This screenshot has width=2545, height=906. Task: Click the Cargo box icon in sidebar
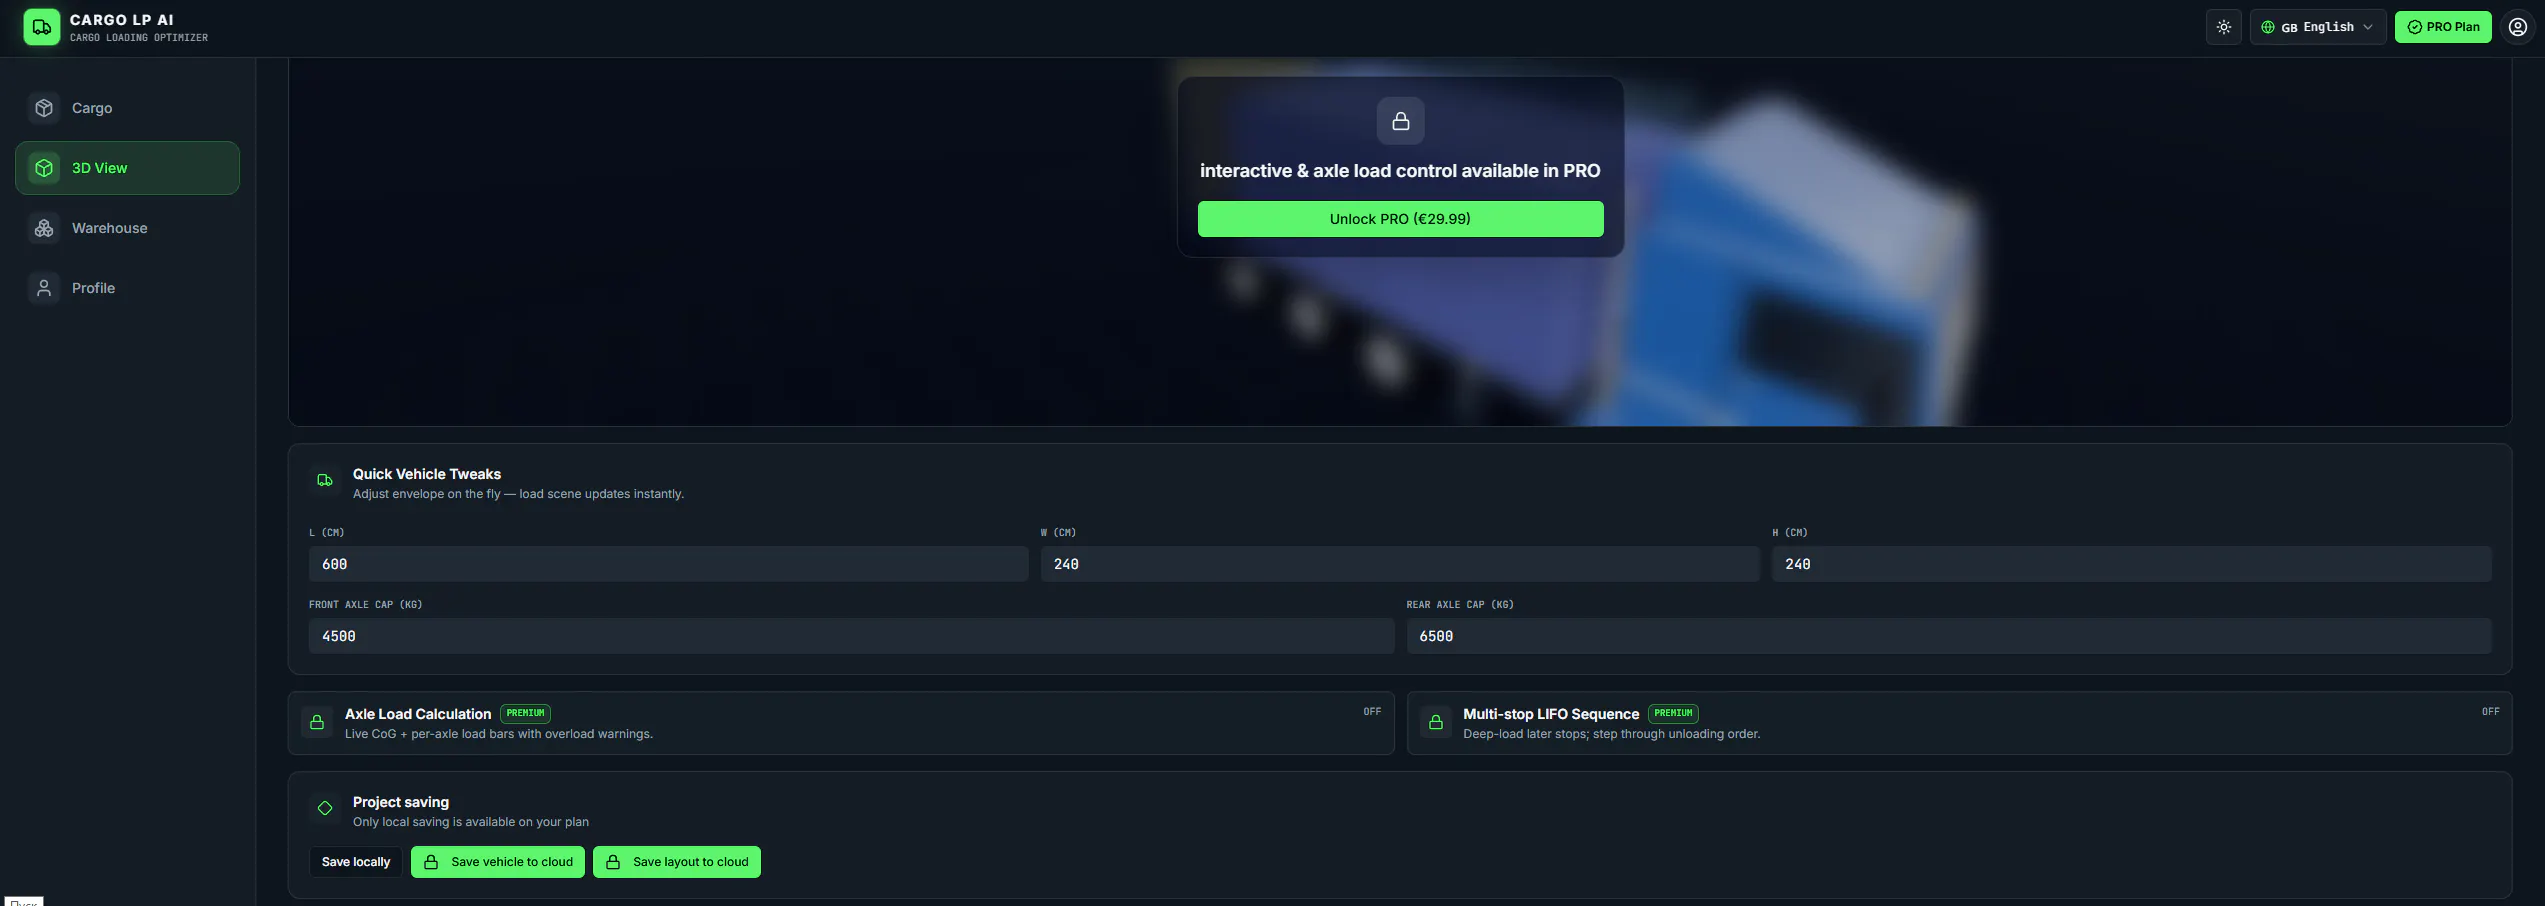click(44, 108)
